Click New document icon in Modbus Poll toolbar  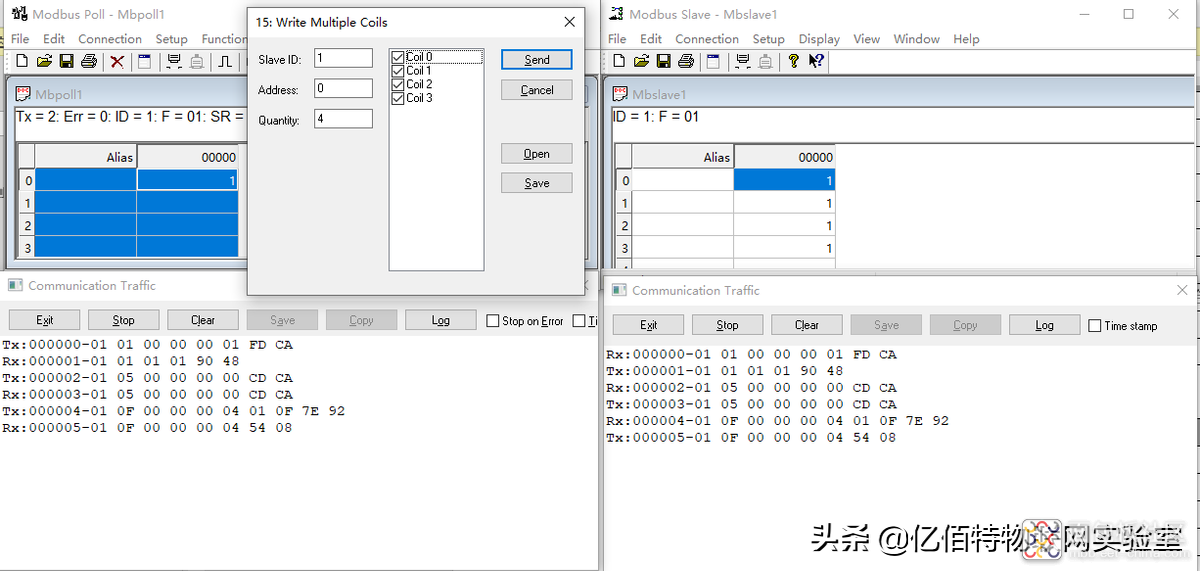click(x=22, y=62)
